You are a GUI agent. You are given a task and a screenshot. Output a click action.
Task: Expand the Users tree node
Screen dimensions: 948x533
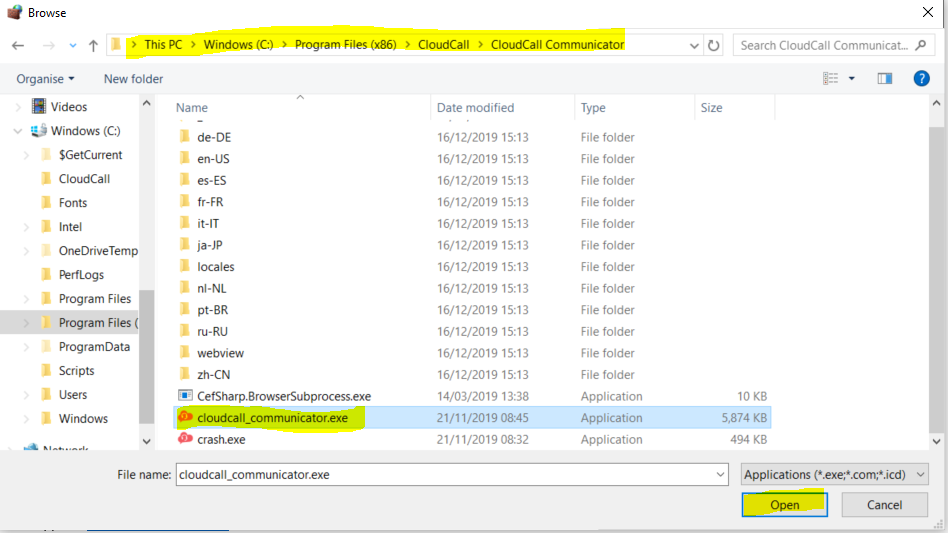pyautogui.click(x=26, y=395)
